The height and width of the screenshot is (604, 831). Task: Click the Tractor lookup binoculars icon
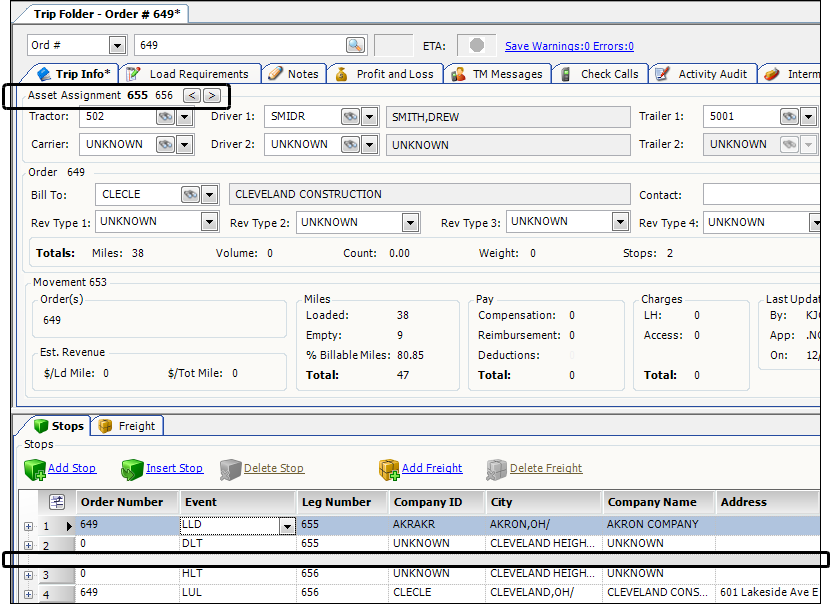point(165,117)
